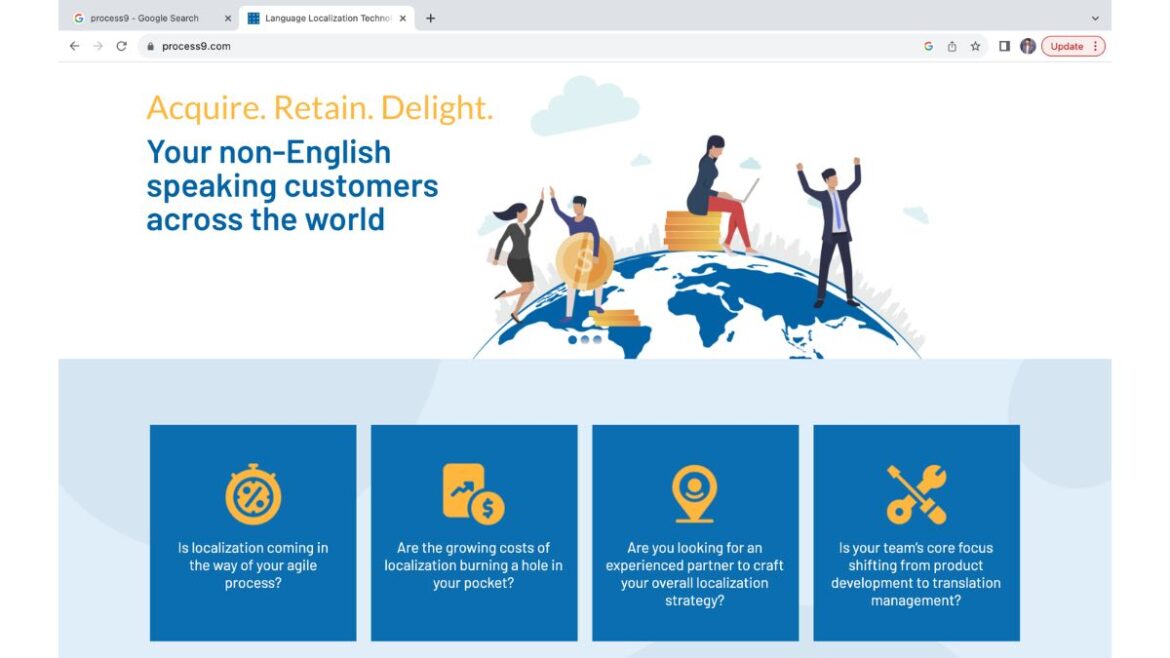The height and width of the screenshot is (658, 1170).
Task: Toggle the side panel icon near the avatar
Action: click(1003, 46)
